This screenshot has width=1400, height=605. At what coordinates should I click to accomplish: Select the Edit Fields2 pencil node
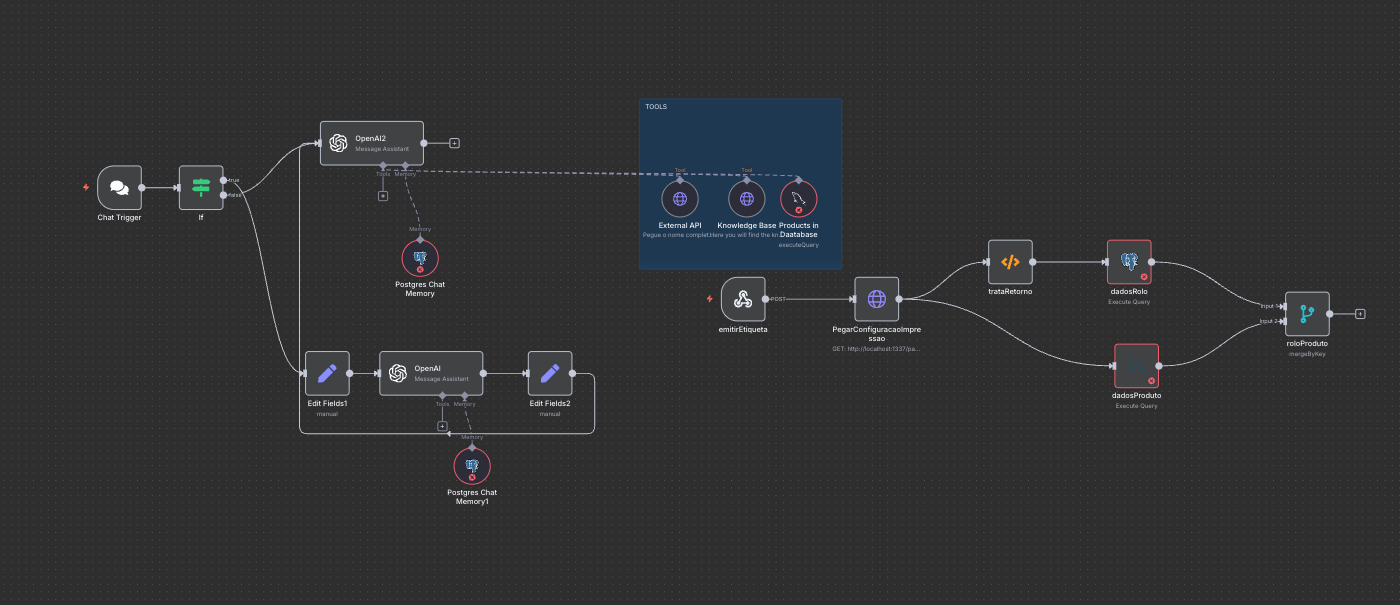tap(549, 373)
